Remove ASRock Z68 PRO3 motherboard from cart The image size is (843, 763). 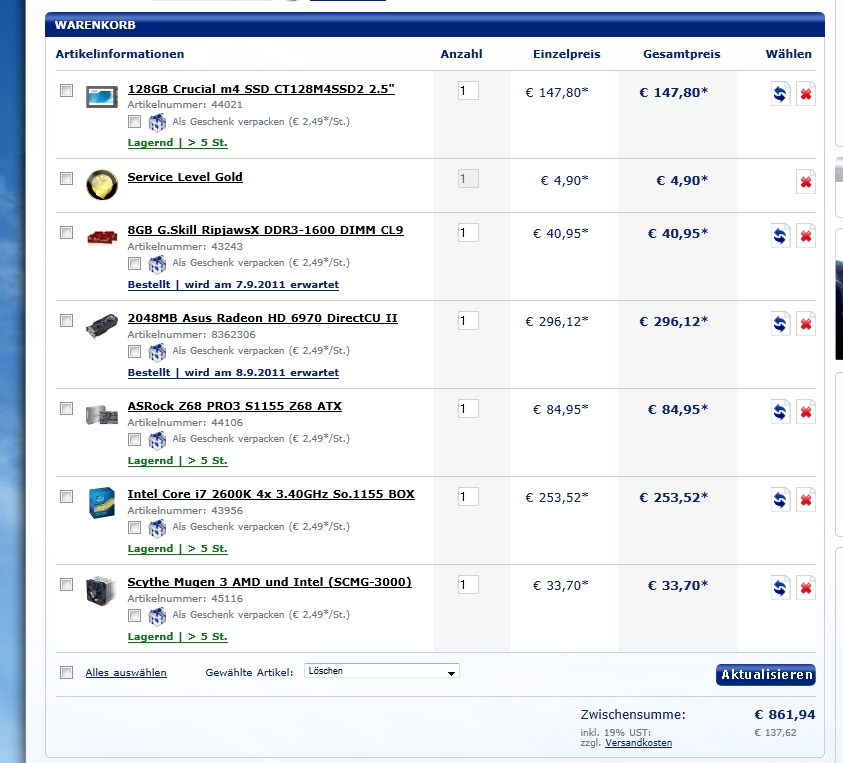coord(805,412)
